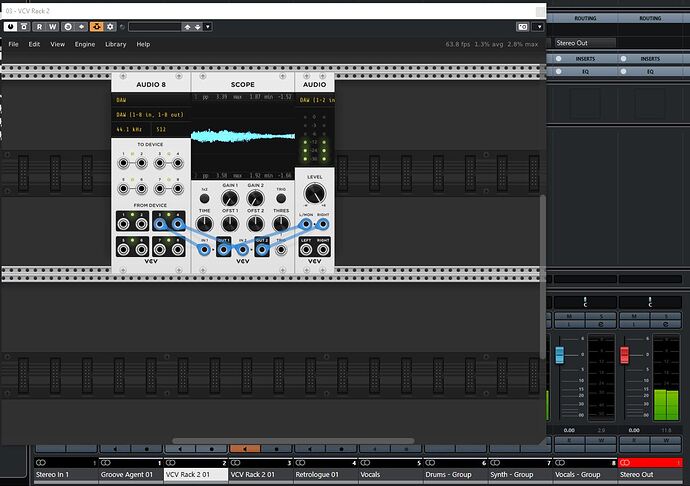The height and width of the screenshot is (486, 690).
Task: Click the copy A to B settings icon
Action: click(81, 27)
